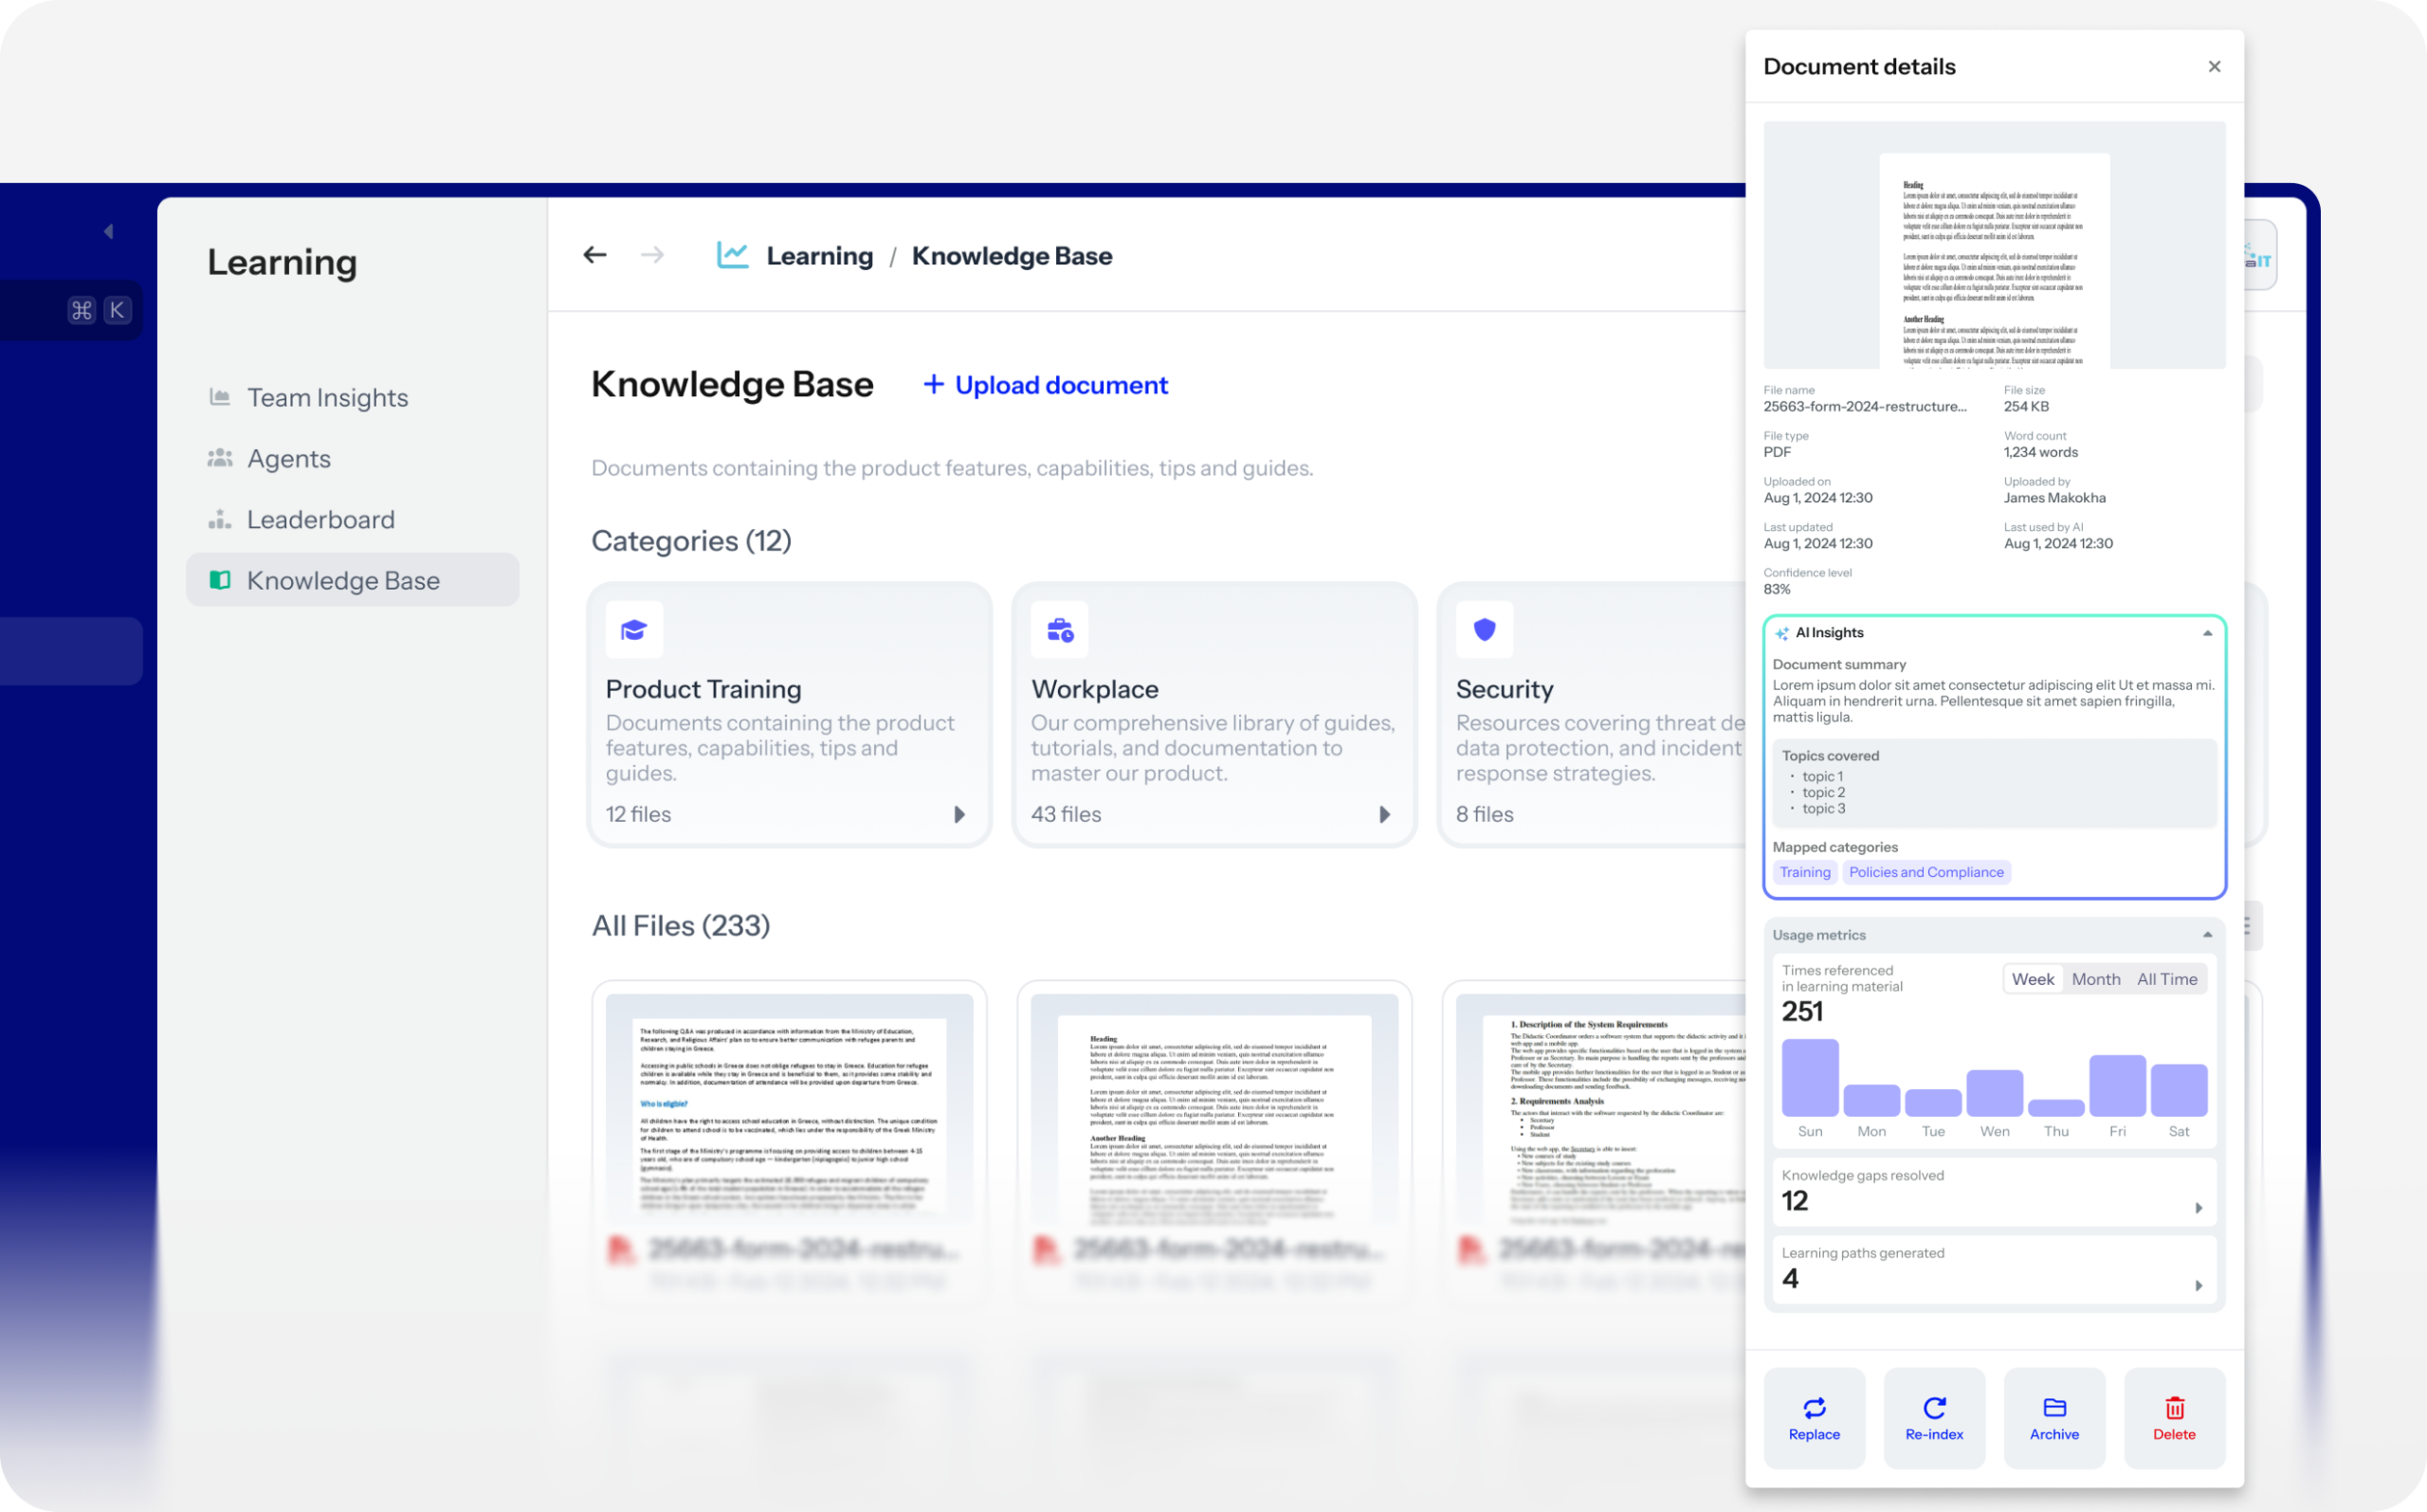The width and height of the screenshot is (2427, 1512).
Task: Click the back arrow navigation icon
Action: pyautogui.click(x=595, y=255)
